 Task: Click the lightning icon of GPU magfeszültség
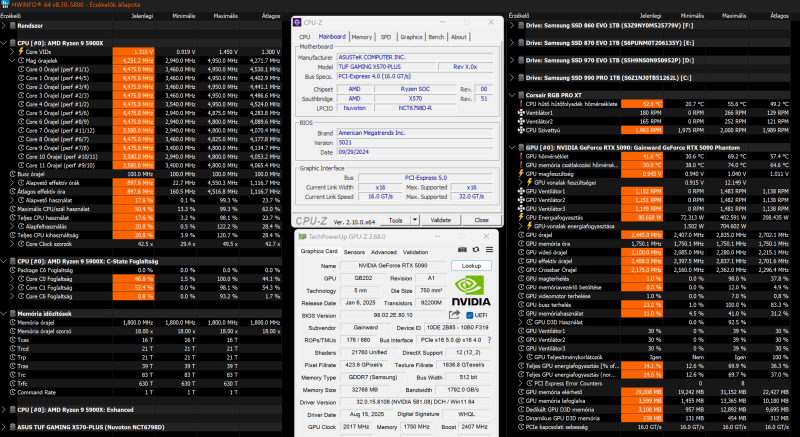(521, 174)
